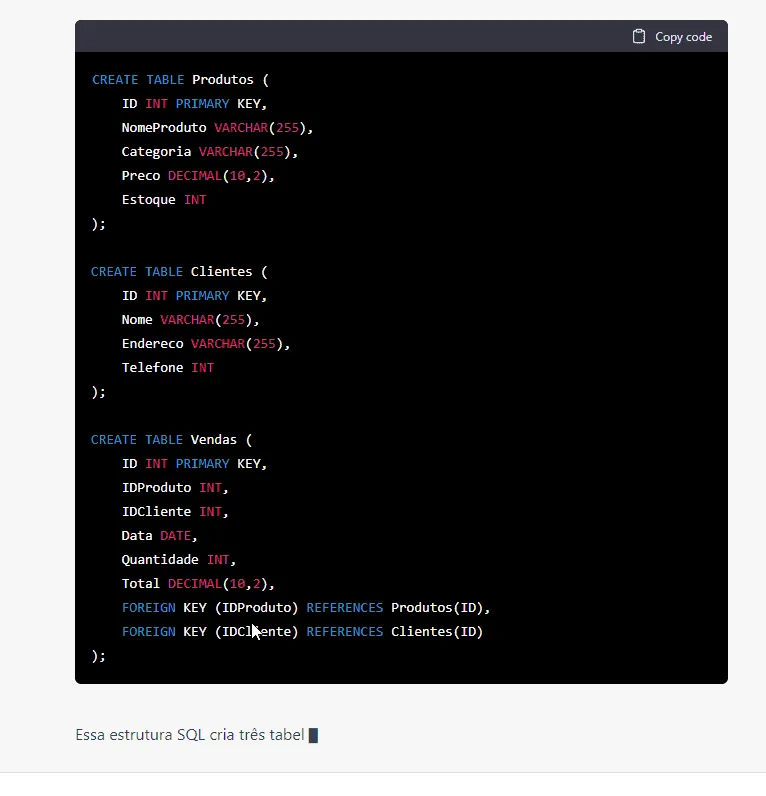
Task: Click the clipboard copy icon
Action: (639, 37)
